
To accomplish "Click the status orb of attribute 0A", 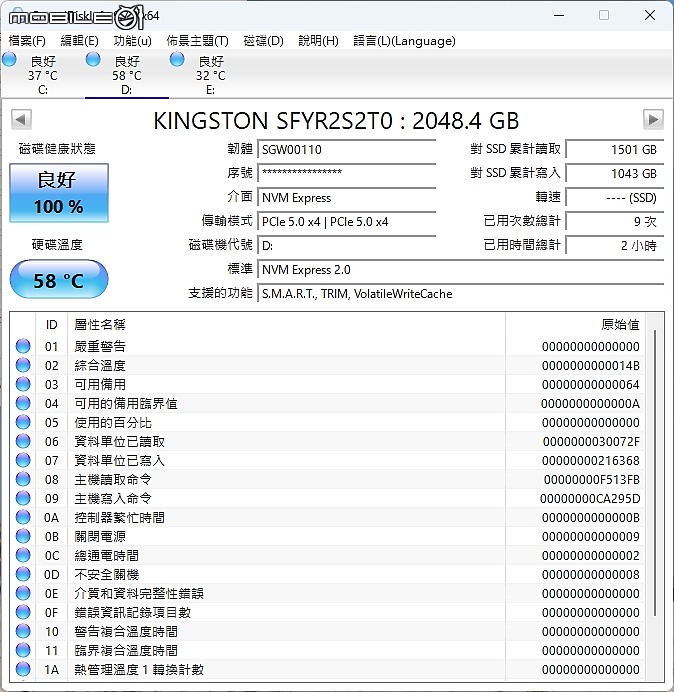I will [23, 517].
